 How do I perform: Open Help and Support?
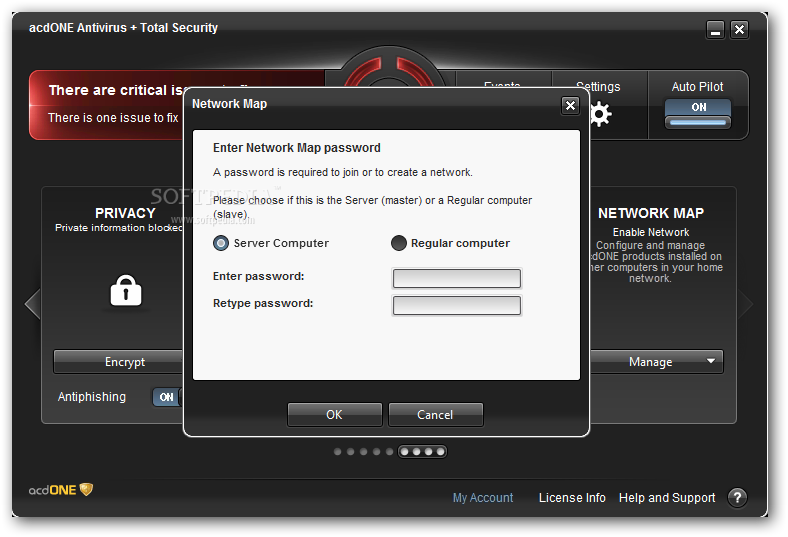667,498
